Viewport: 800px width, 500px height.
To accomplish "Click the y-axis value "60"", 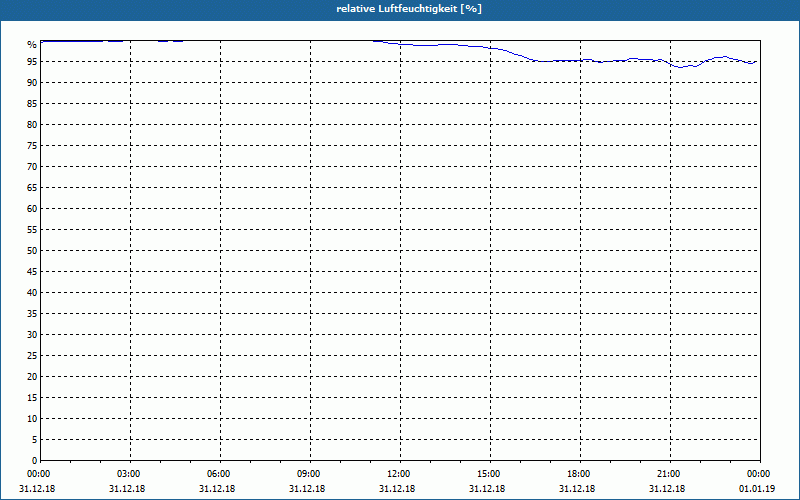I will click(32, 209).
